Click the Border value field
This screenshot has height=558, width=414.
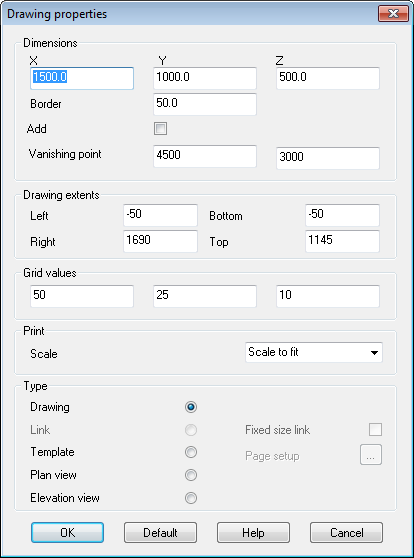[205, 104]
